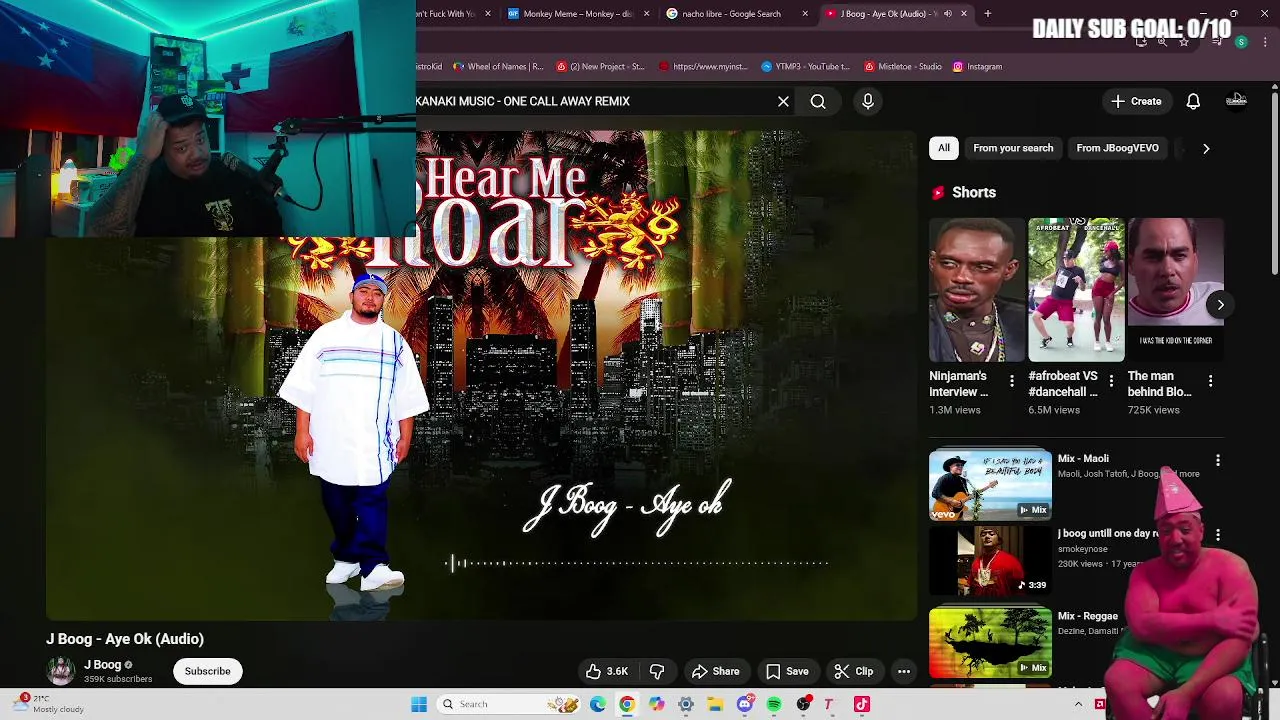The width and height of the screenshot is (1280, 720).
Task: Open the J Boog channel name link
Action: (x=102, y=665)
